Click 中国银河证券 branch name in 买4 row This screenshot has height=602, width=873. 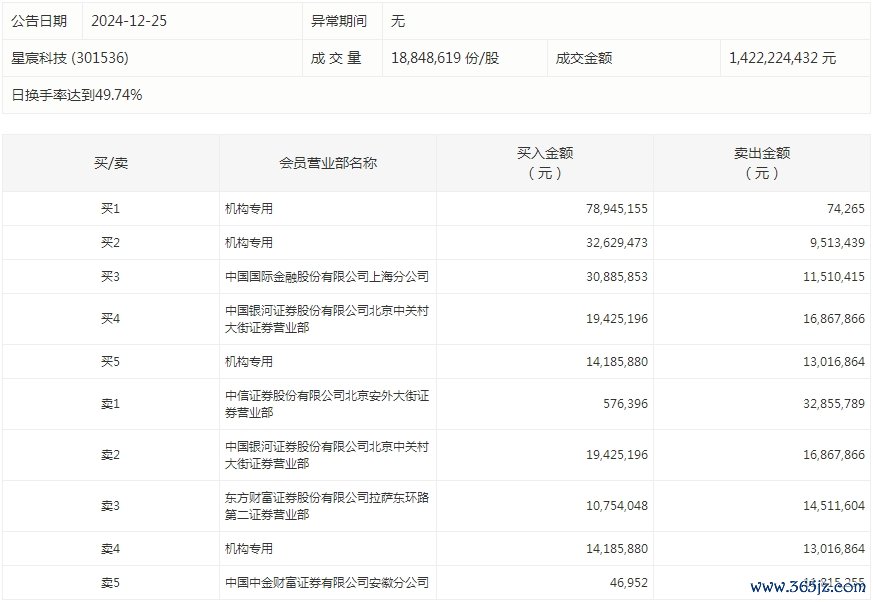327,319
